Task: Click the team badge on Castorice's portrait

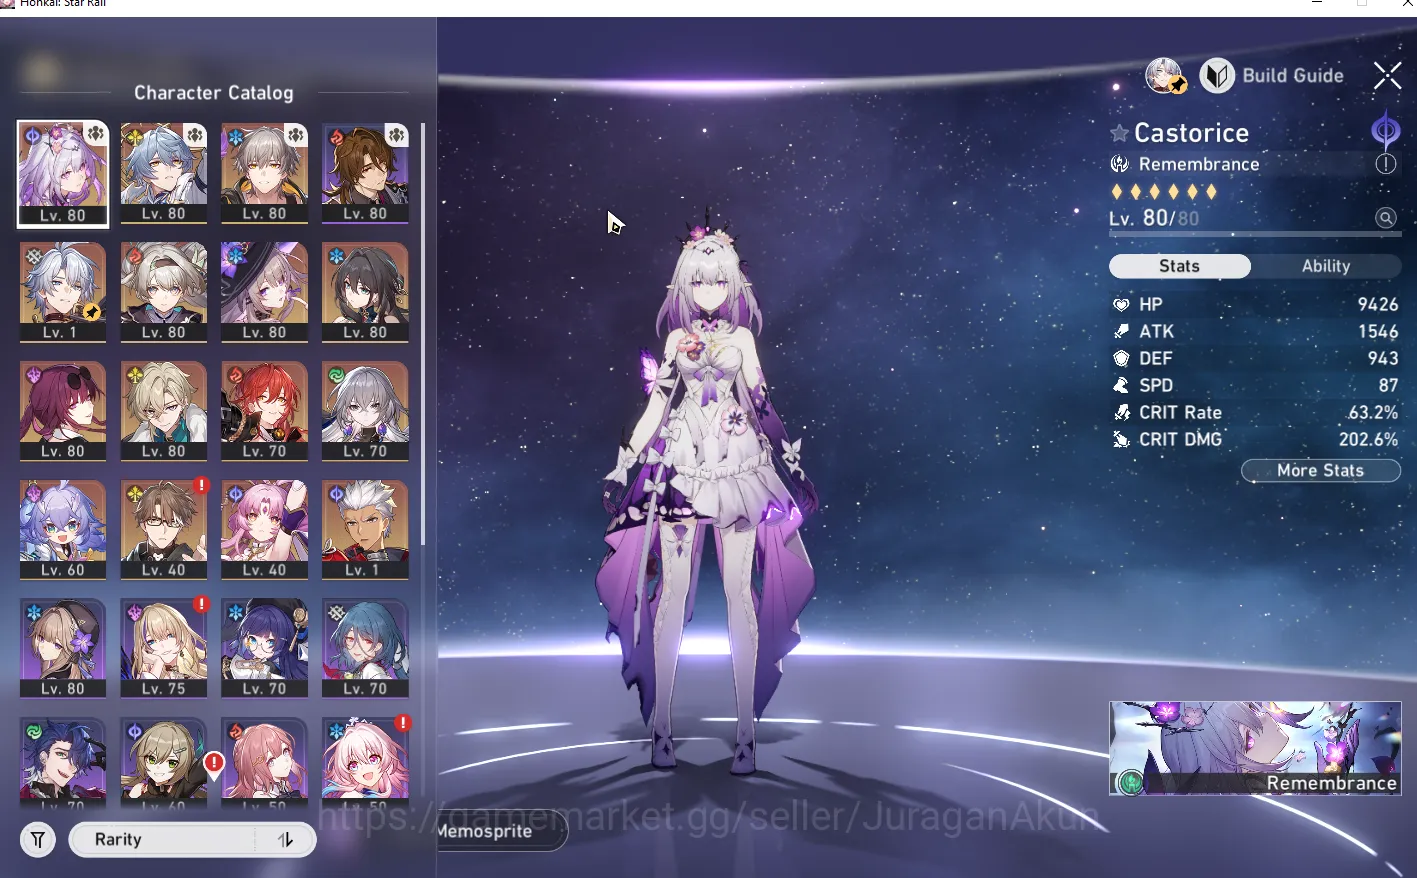Action: [x=95, y=134]
